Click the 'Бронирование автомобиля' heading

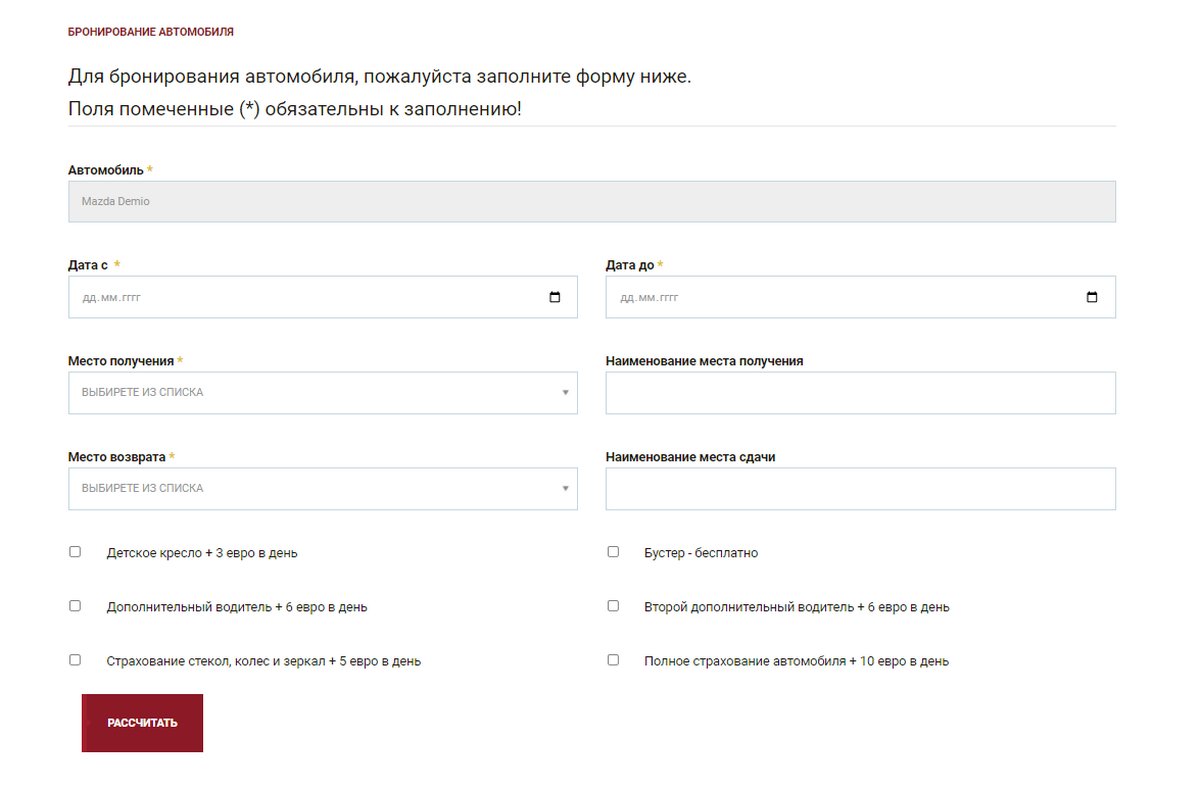(x=151, y=32)
